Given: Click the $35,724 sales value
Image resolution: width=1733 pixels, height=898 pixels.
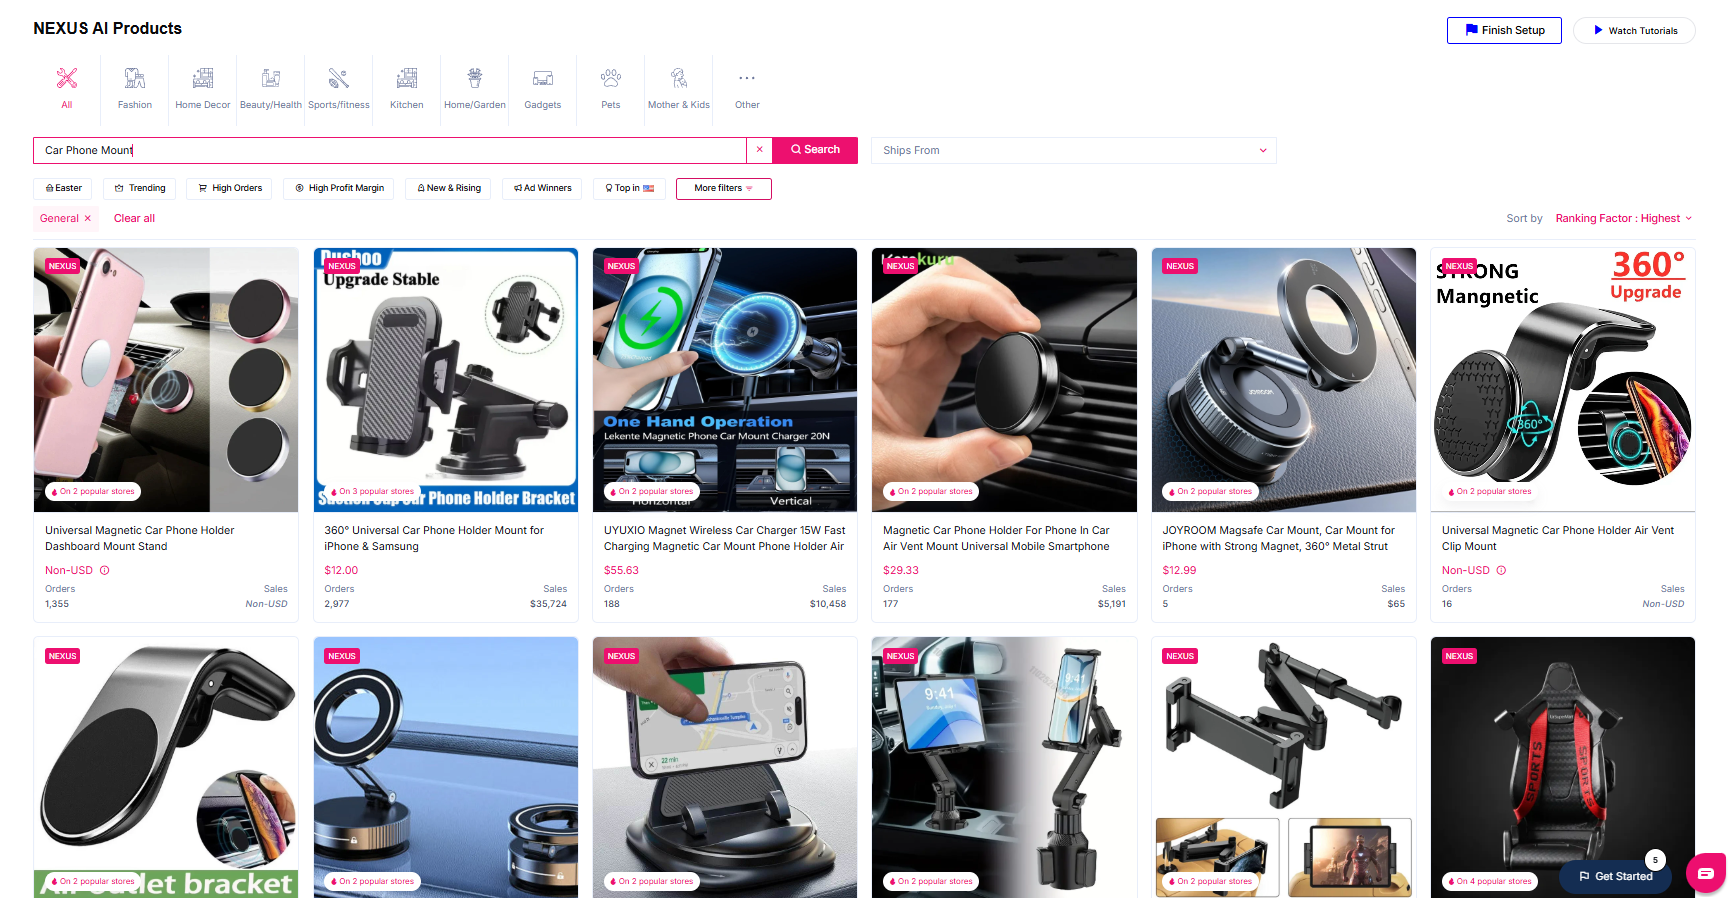Looking at the screenshot, I should (x=548, y=604).
